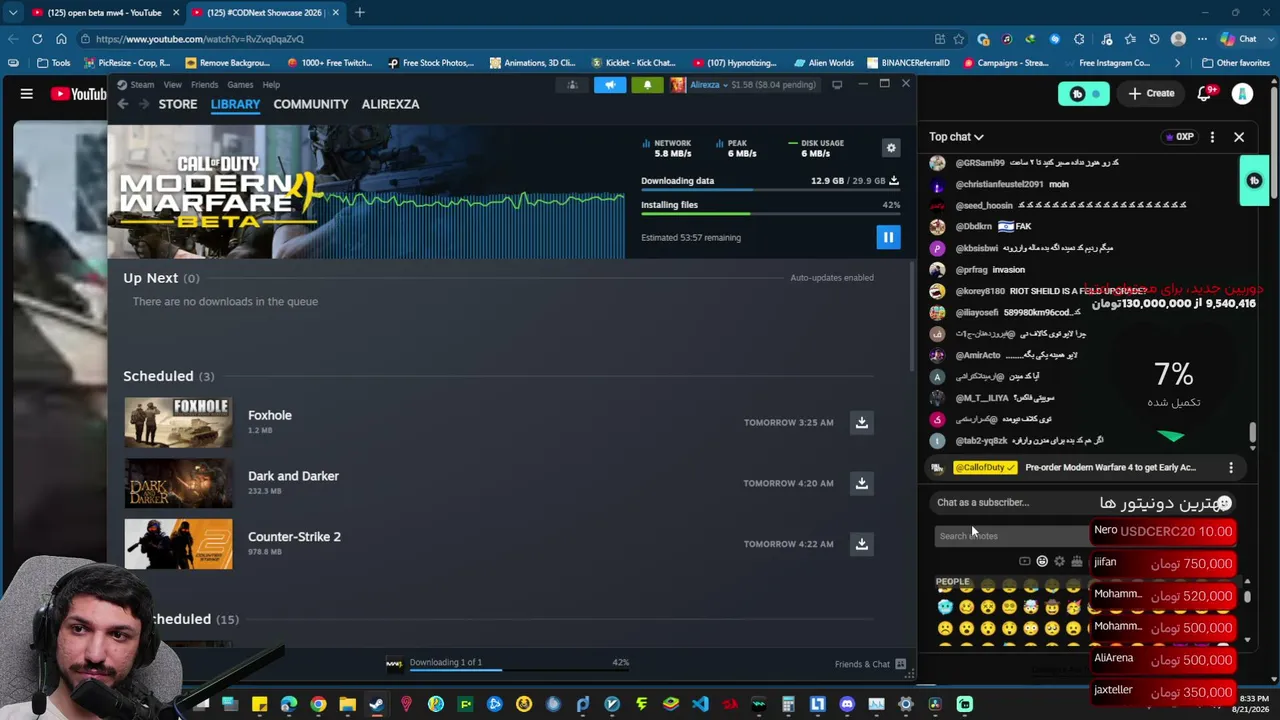
Task: Go back in Steam navigation
Action: click(123, 104)
